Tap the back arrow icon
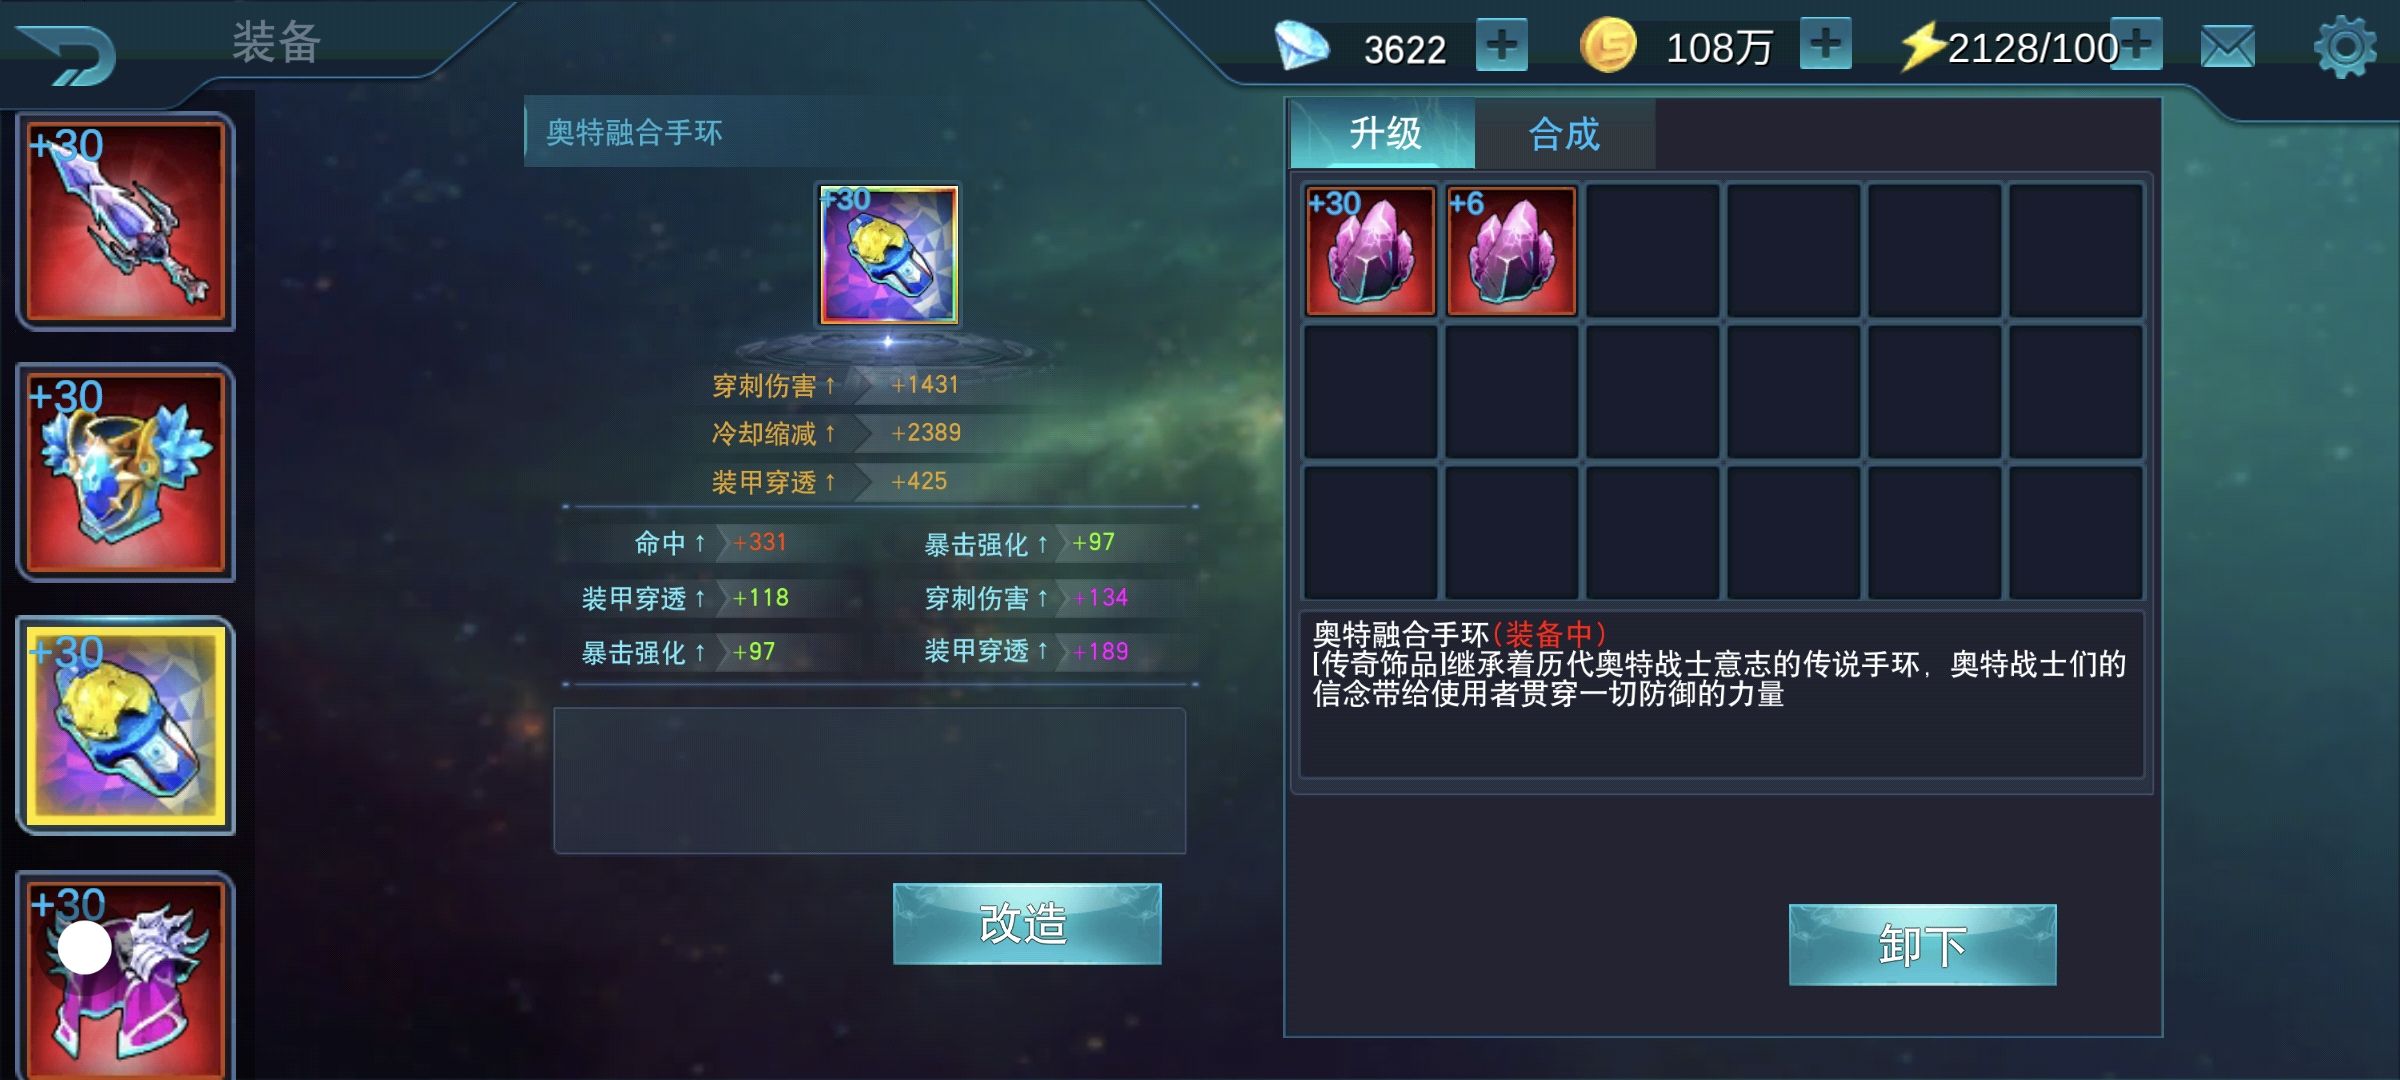Viewport: 2400px width, 1080px height. (67, 53)
